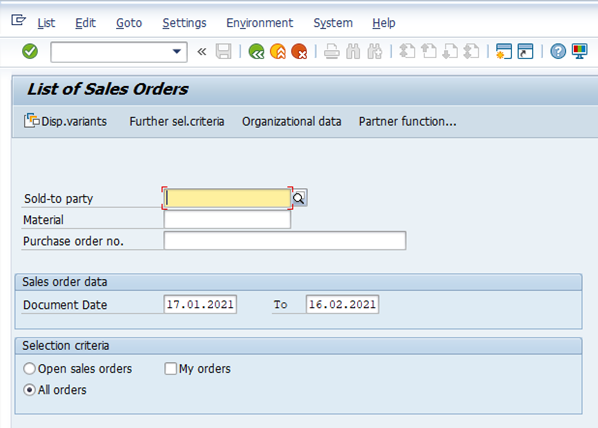Screen dimensions: 598x428
Task: Select All orders radio button
Action: (x=29, y=390)
